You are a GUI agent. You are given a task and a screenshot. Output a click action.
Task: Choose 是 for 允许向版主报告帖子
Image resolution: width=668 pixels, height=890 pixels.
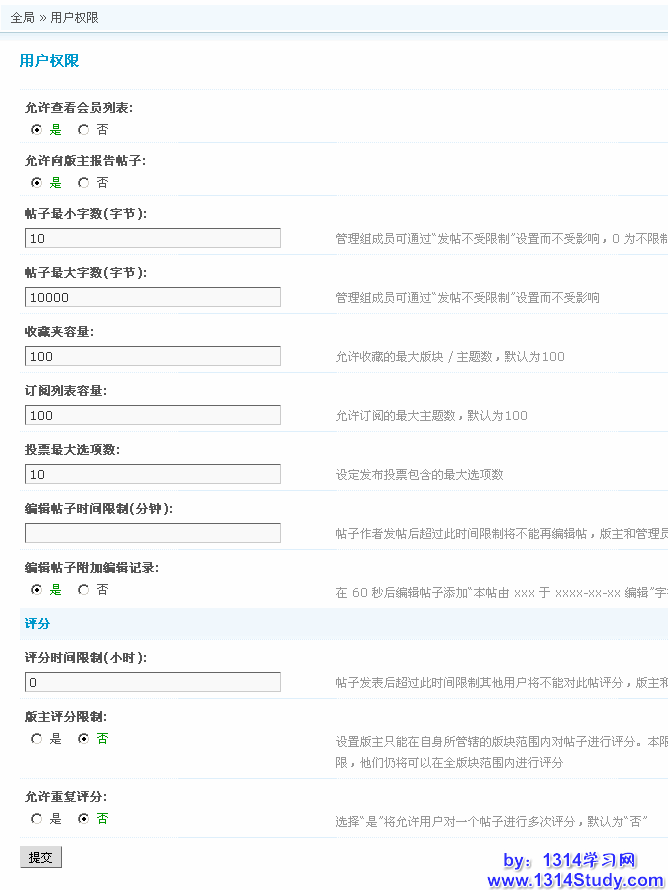coord(37,183)
